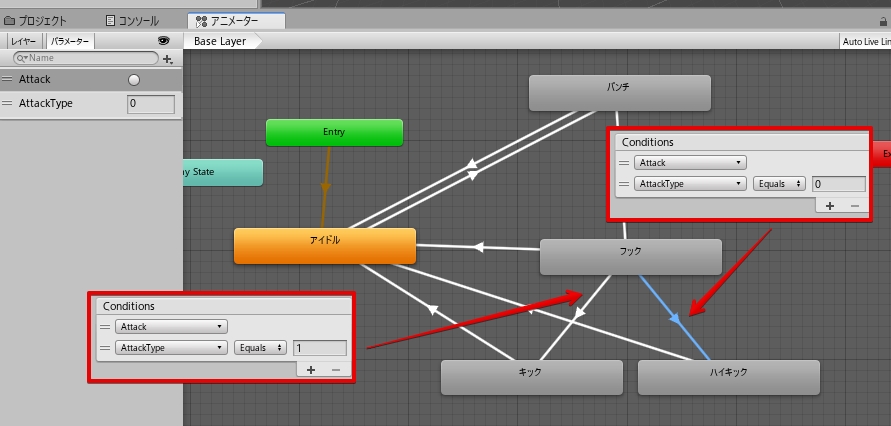The image size is (891, 426).
Task: Toggle the Attack trigger radio circle
Action: pyautogui.click(x=134, y=80)
